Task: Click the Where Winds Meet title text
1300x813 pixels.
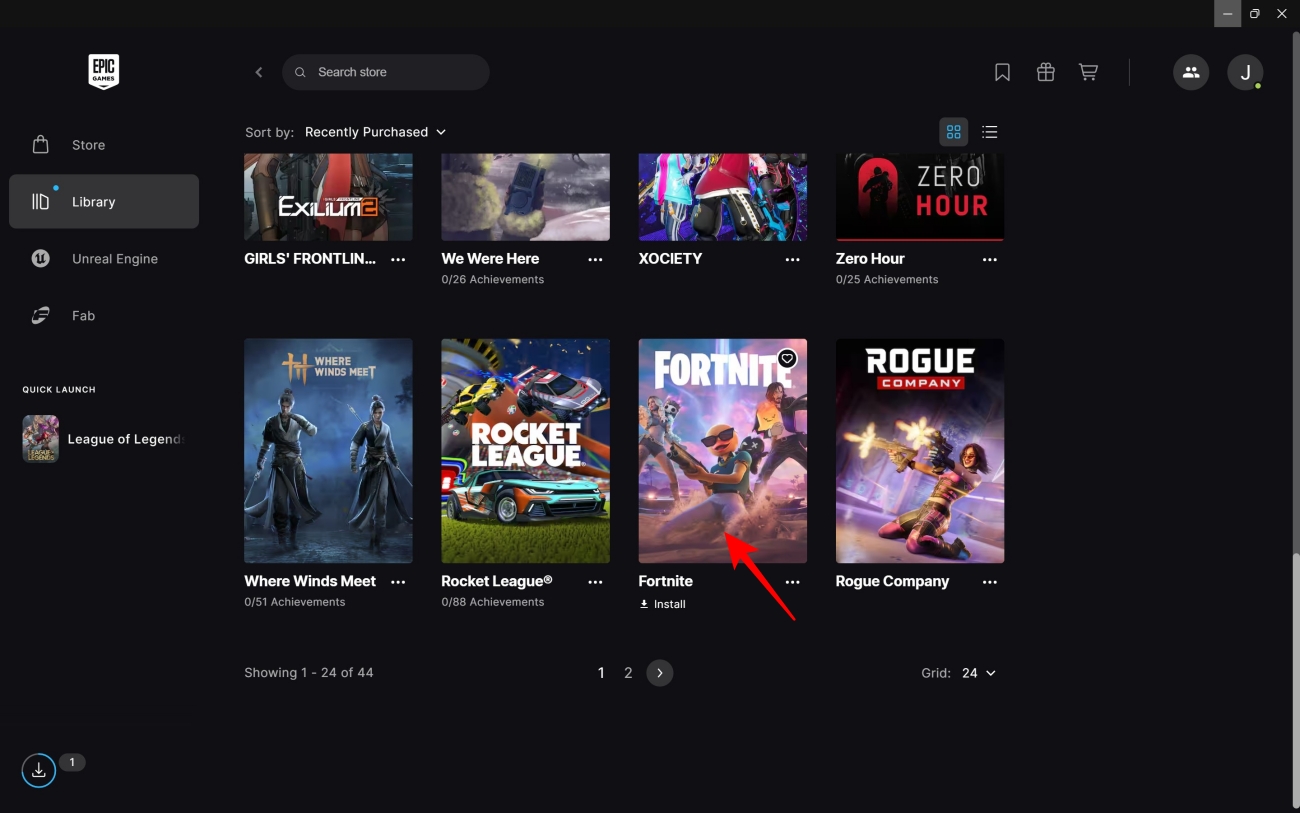Action: [310, 581]
